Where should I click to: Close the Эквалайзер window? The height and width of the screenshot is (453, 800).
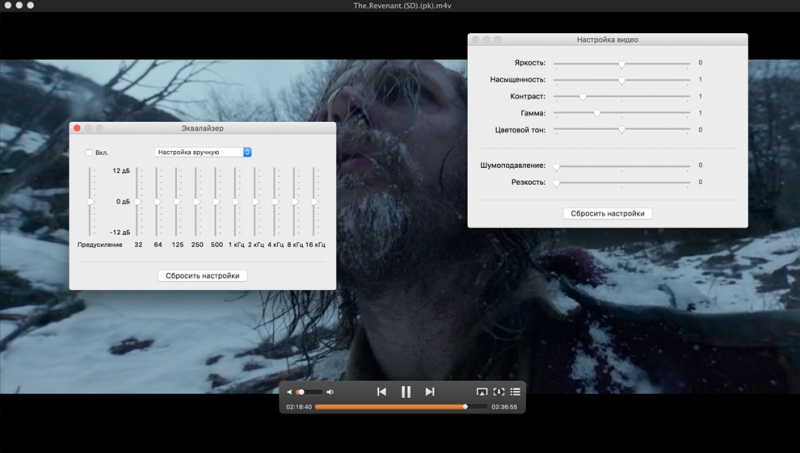(77, 128)
